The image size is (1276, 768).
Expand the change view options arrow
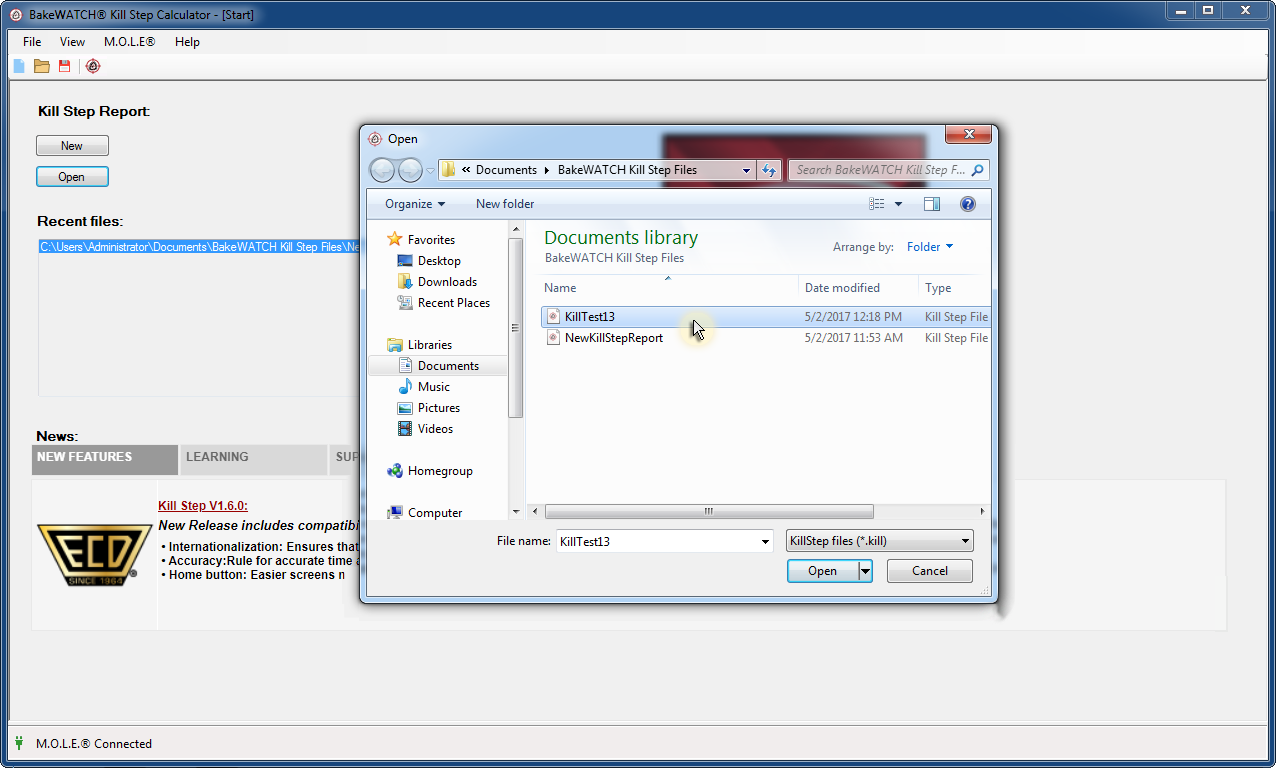tap(898, 204)
